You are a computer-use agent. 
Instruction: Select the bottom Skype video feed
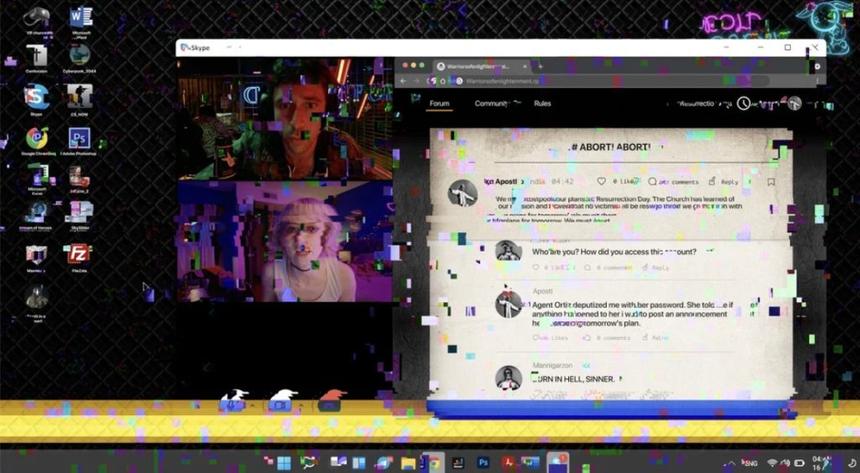coord(285,241)
